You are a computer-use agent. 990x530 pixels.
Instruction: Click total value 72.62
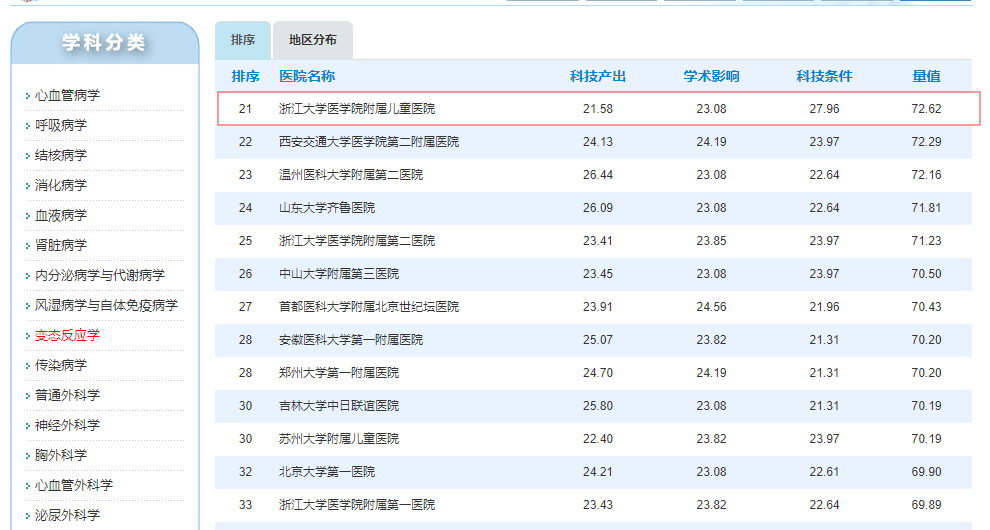[926, 109]
